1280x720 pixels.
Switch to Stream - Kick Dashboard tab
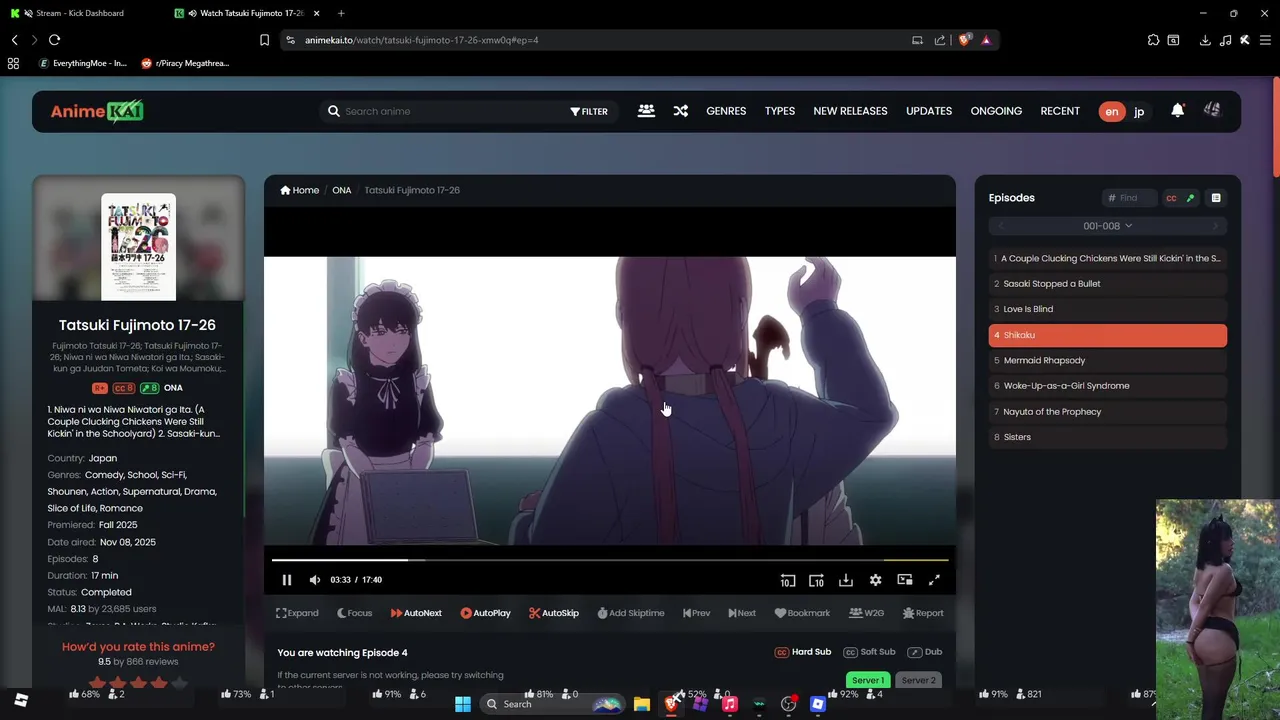click(x=81, y=13)
